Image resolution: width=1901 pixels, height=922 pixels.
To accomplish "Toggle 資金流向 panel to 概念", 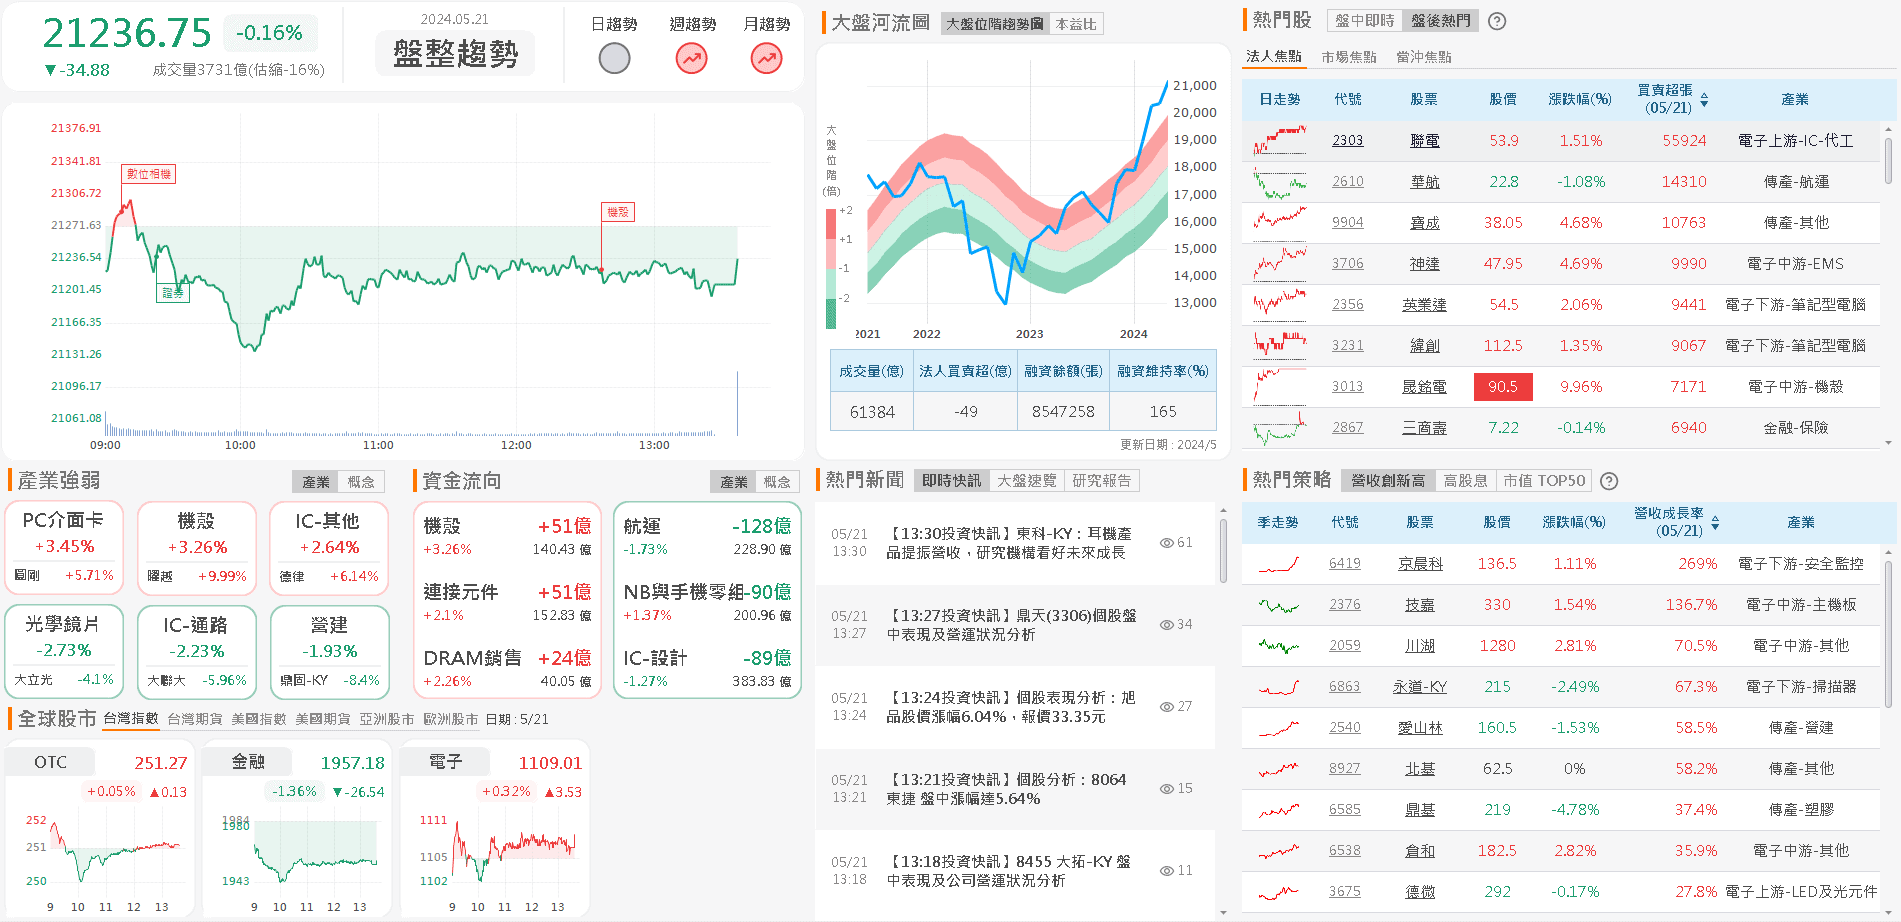I will pos(777,482).
